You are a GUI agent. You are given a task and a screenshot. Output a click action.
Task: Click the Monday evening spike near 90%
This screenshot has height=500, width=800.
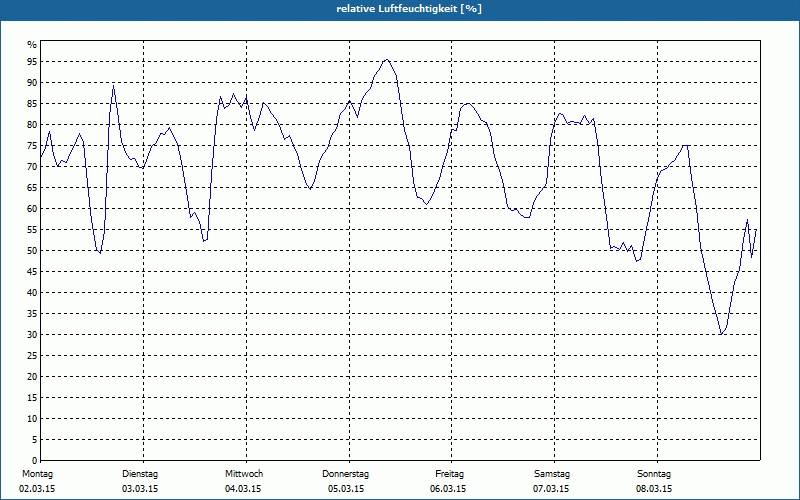pyautogui.click(x=113, y=86)
